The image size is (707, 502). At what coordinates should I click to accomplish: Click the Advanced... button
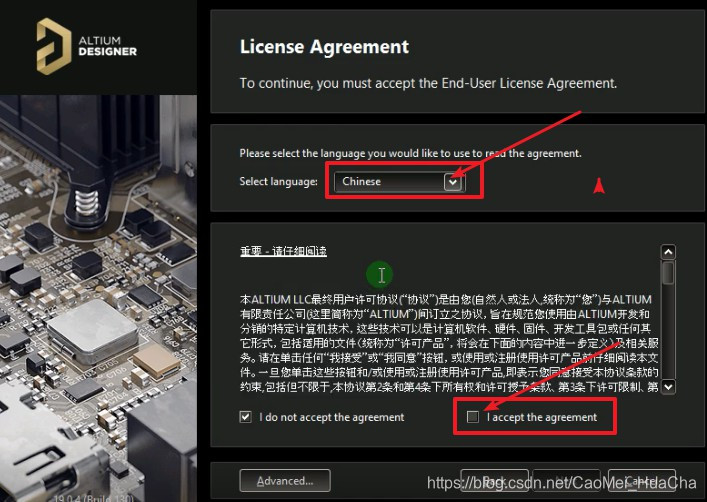285,481
